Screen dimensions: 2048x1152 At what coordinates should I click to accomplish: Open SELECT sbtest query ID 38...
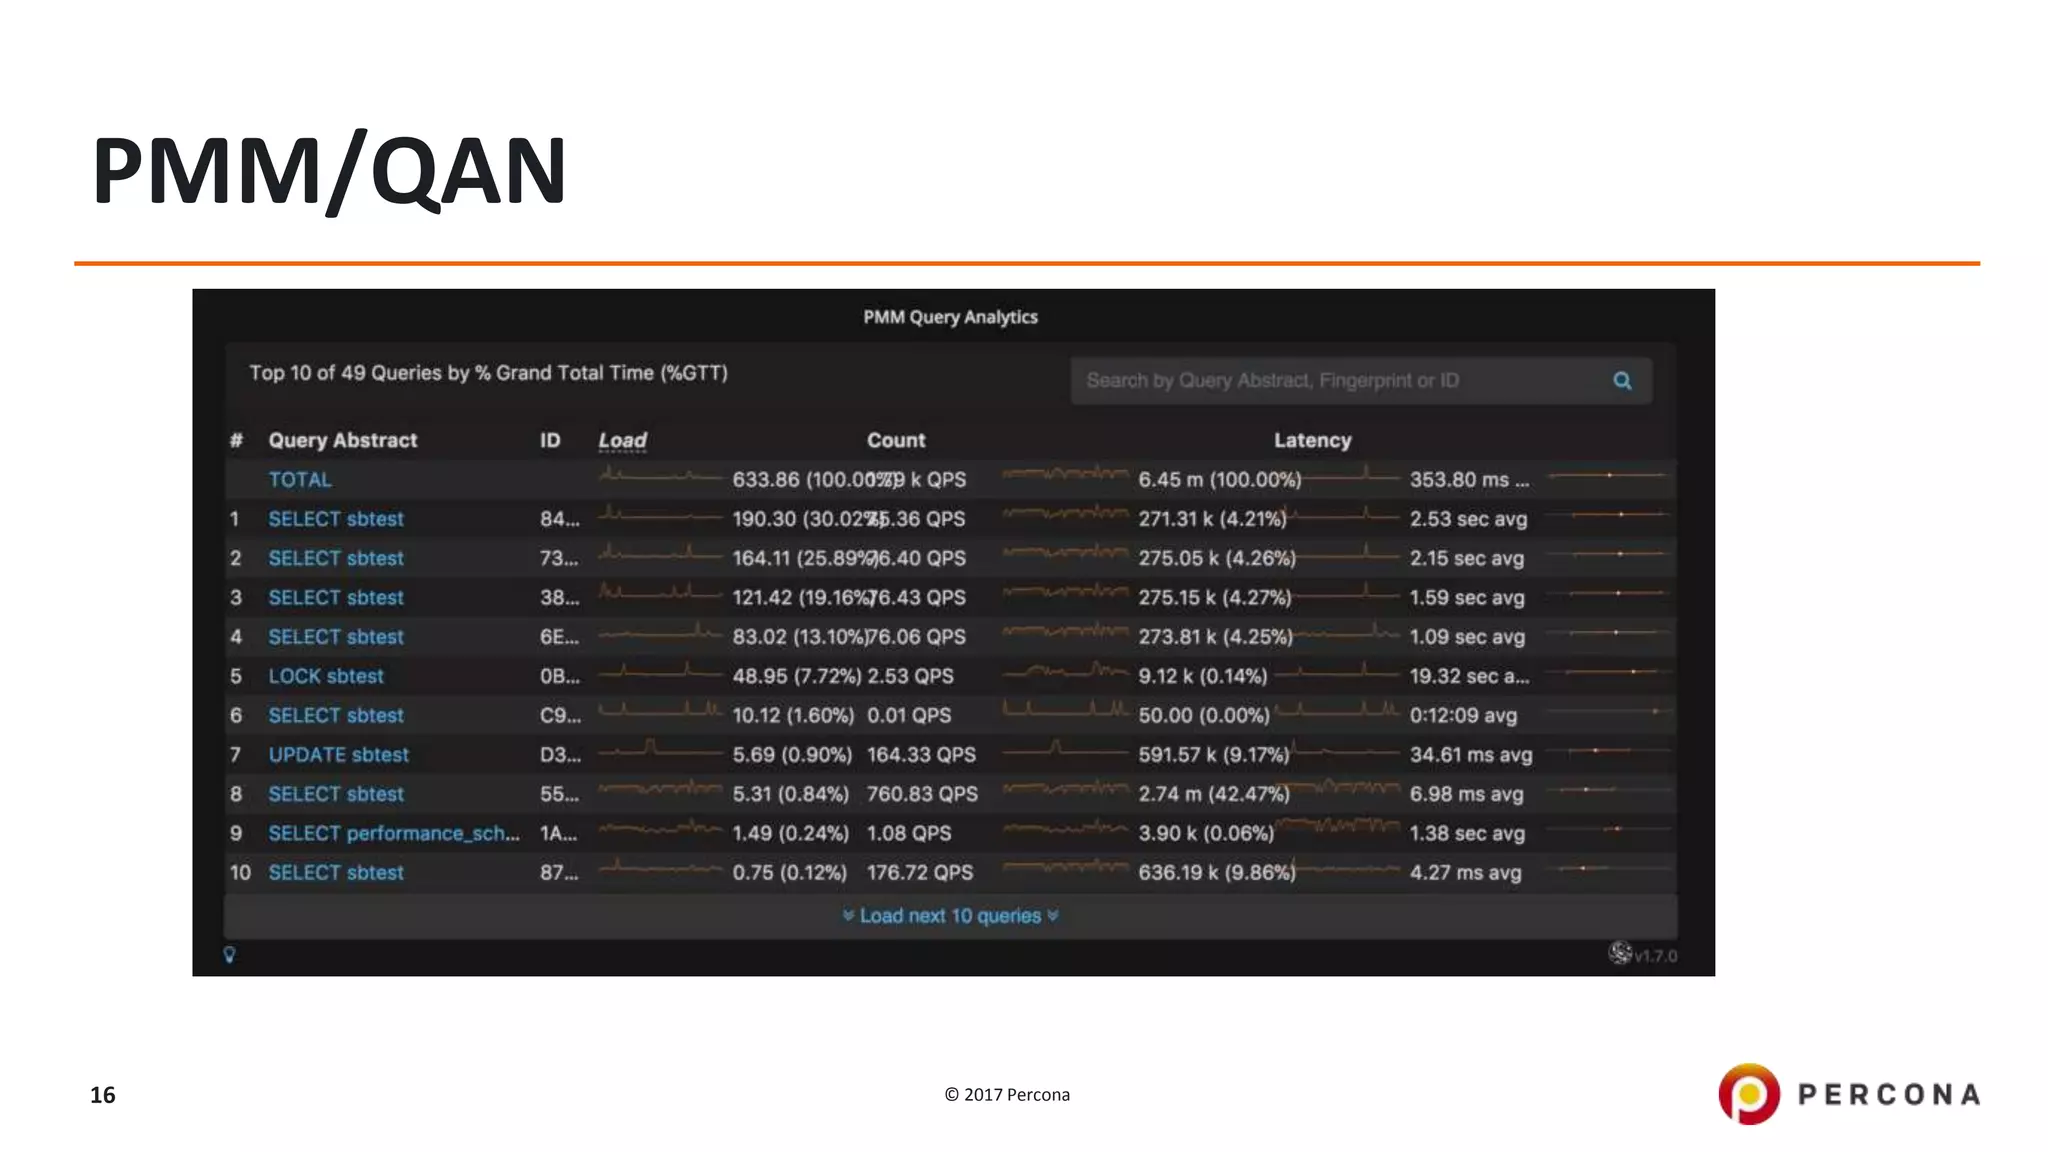pyautogui.click(x=336, y=598)
